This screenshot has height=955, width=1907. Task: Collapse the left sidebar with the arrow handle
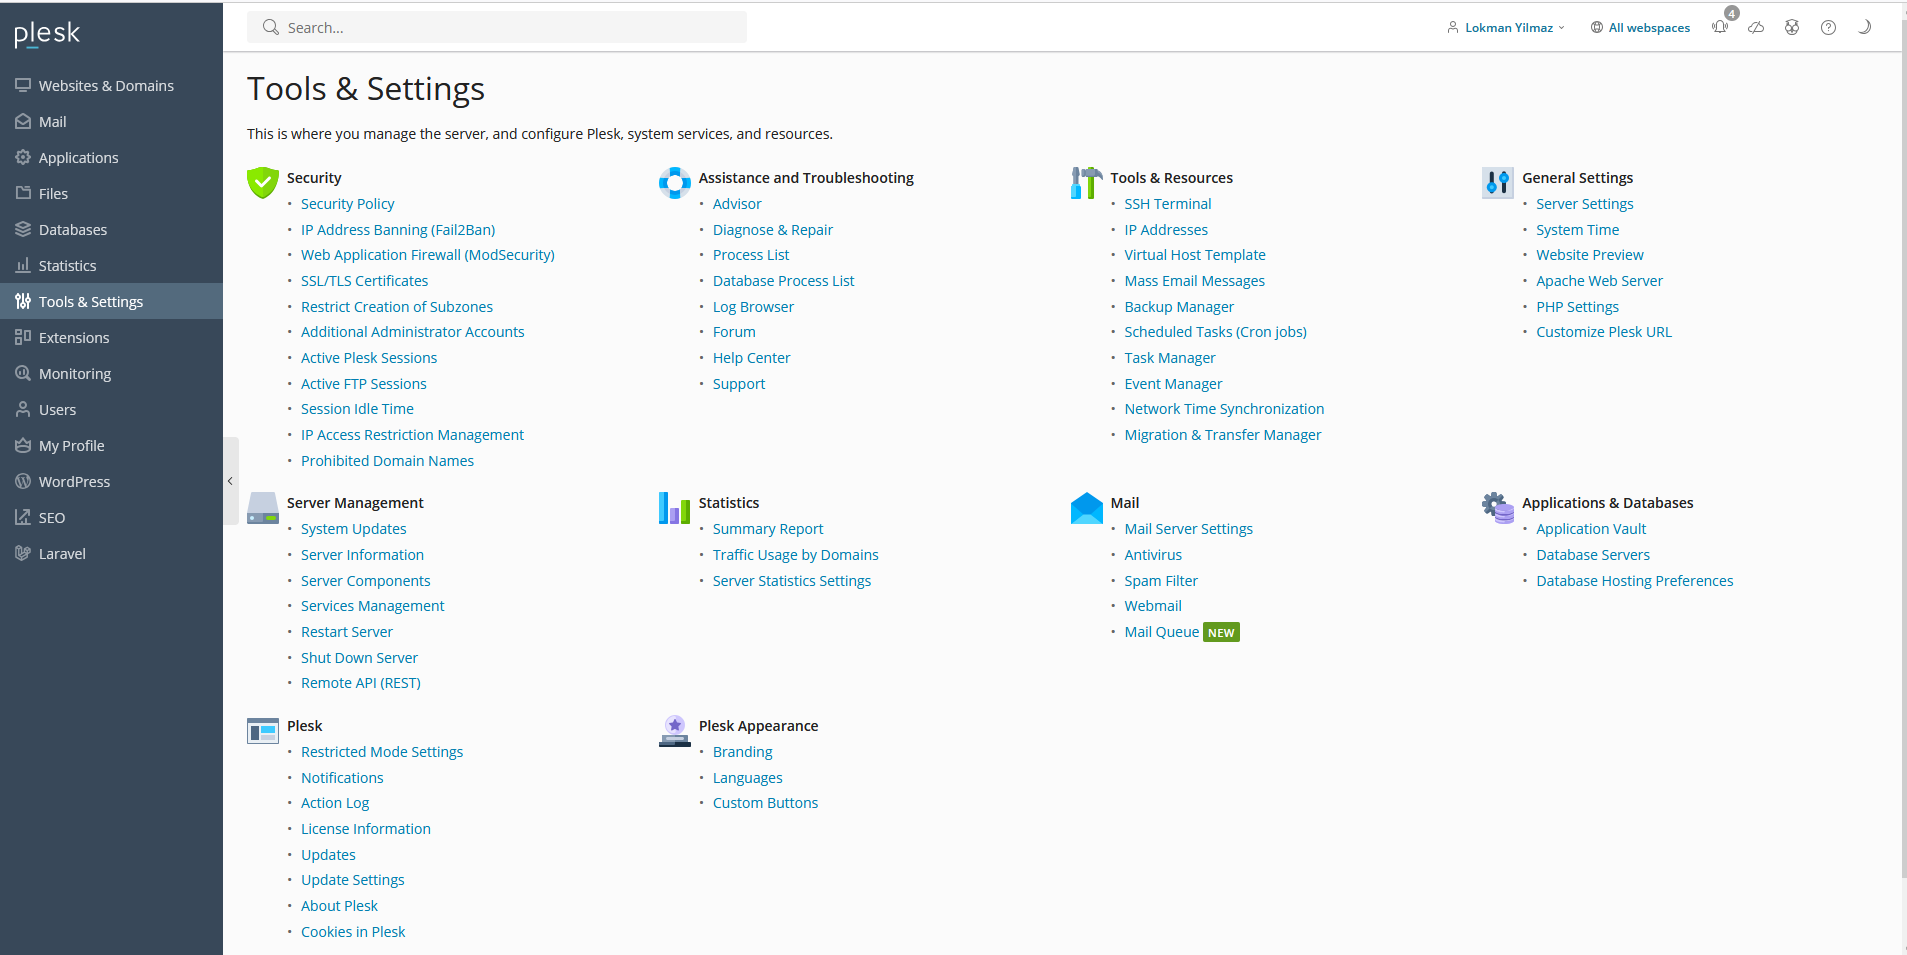(x=230, y=481)
